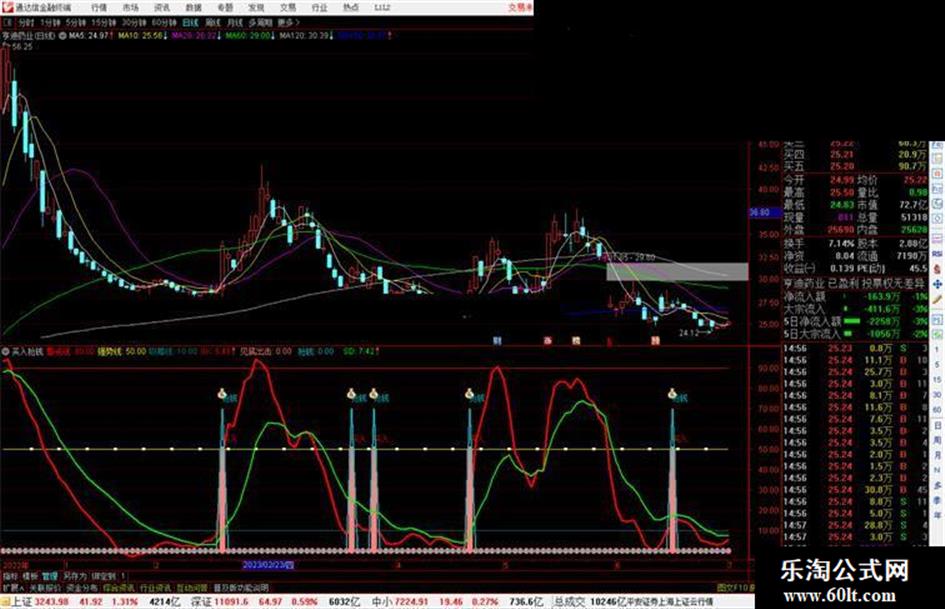
Task: Open the 多周期 view
Action: point(260,22)
